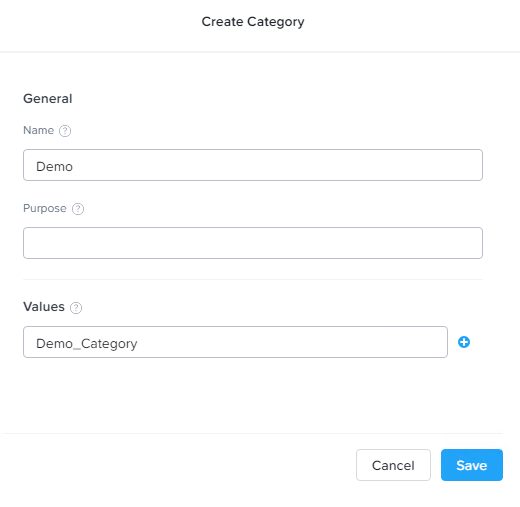Viewport: 520px width, 507px height.
Task: Focus the Name input field
Action: pos(253,165)
